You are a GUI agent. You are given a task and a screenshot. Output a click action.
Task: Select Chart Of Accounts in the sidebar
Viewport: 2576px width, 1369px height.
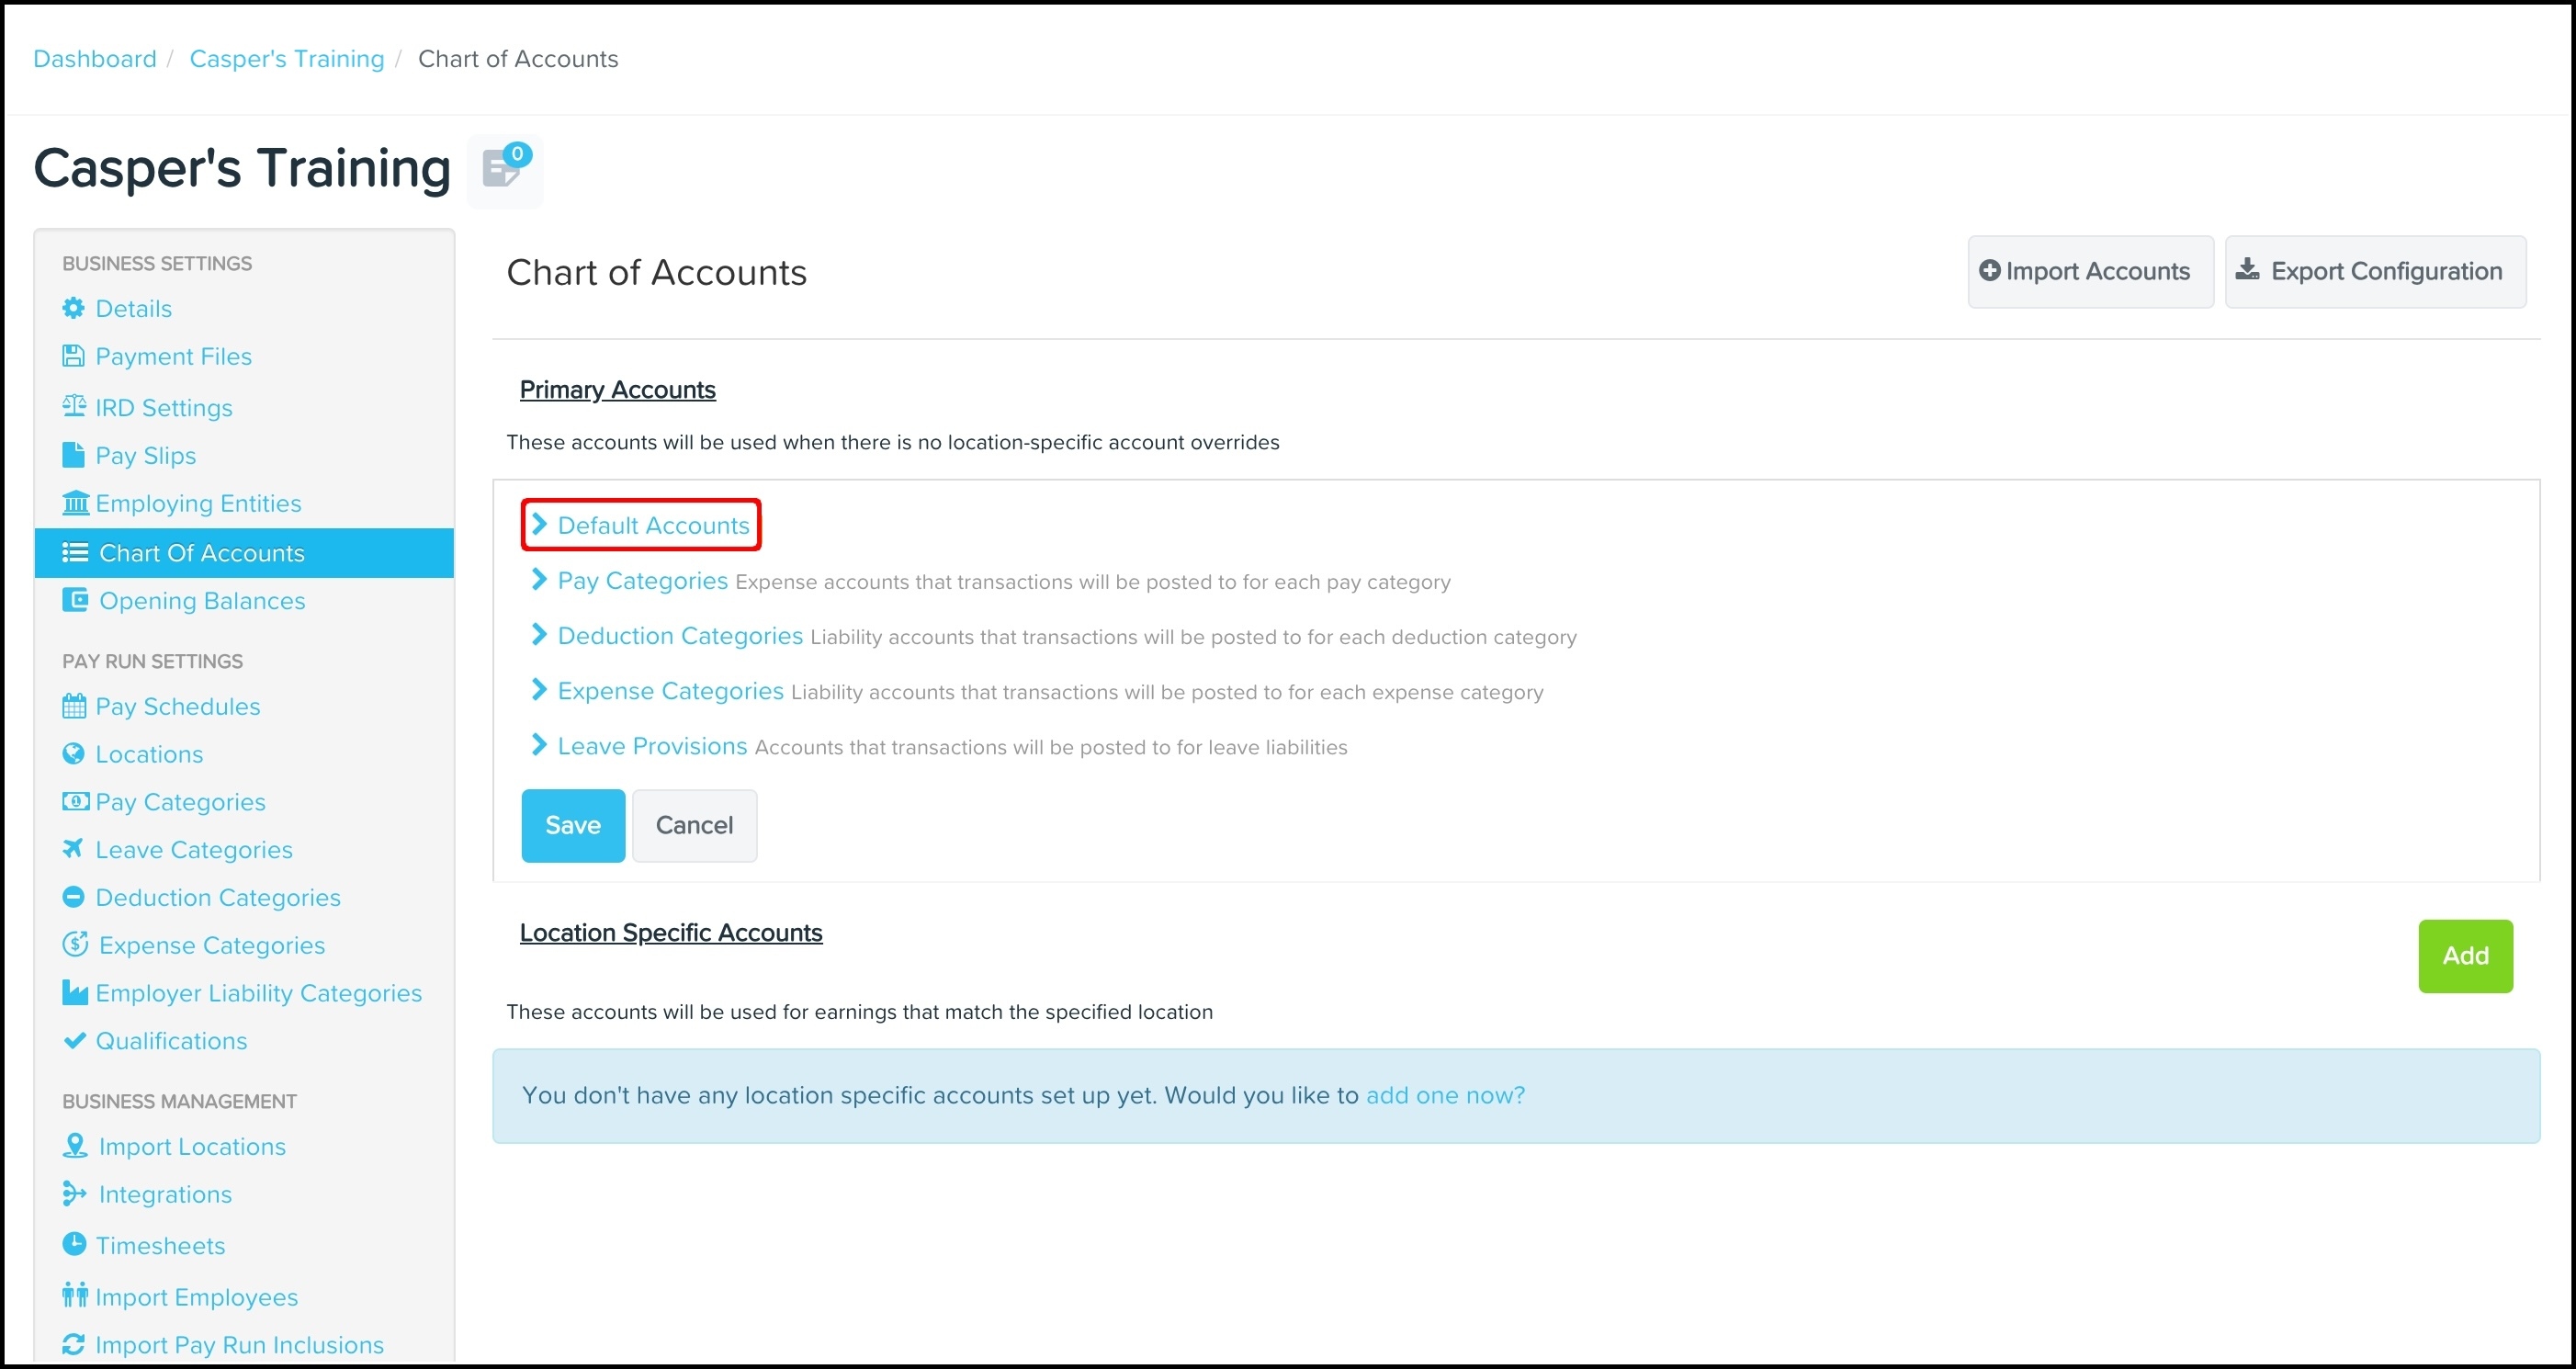[201, 553]
